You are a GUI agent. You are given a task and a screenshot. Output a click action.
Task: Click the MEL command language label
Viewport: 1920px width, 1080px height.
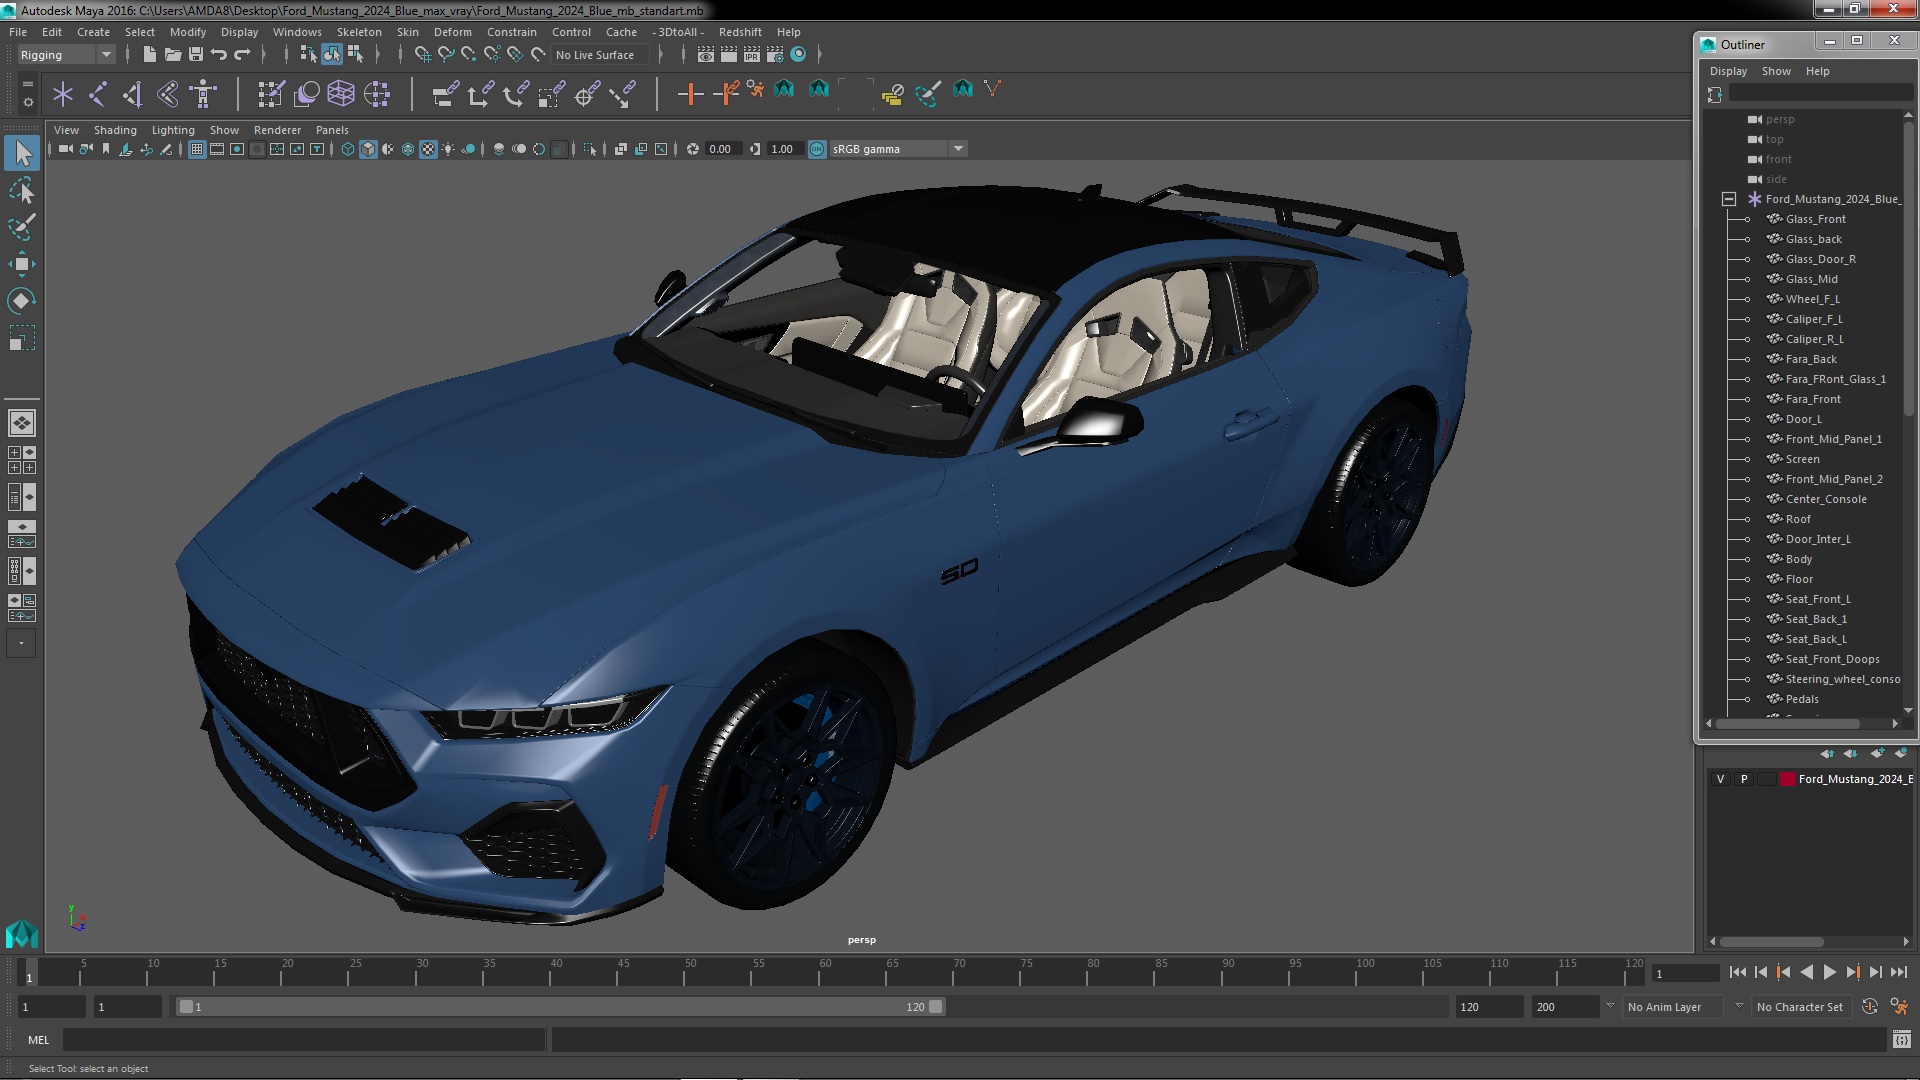click(x=38, y=1040)
